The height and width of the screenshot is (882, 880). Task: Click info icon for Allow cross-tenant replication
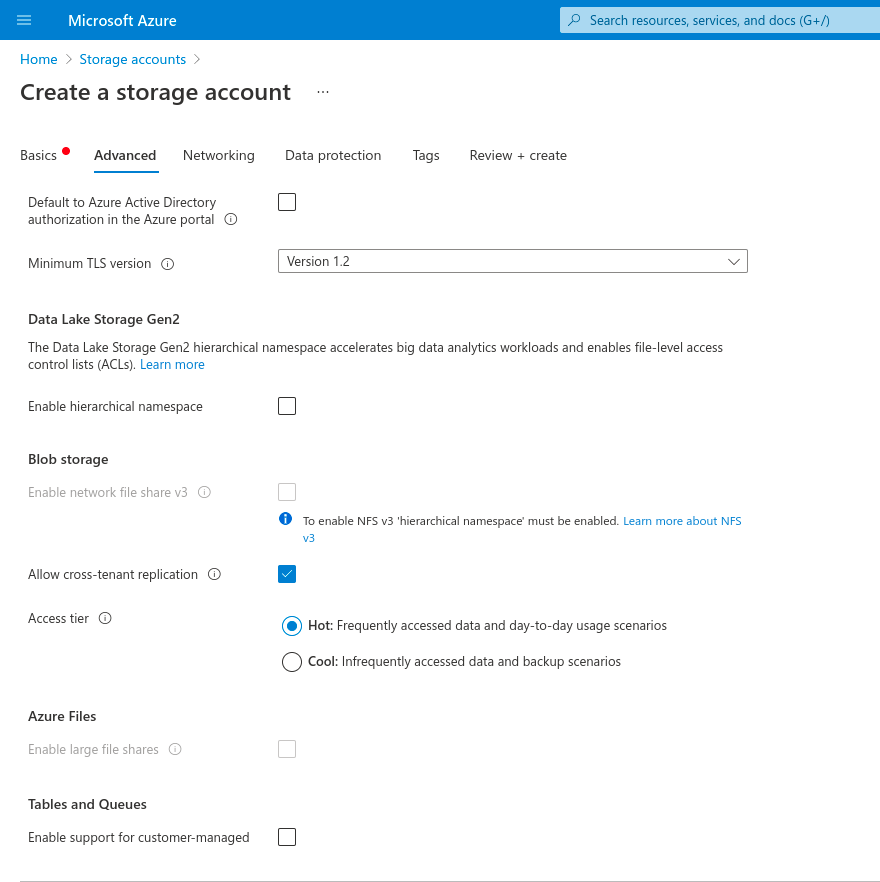coord(214,575)
